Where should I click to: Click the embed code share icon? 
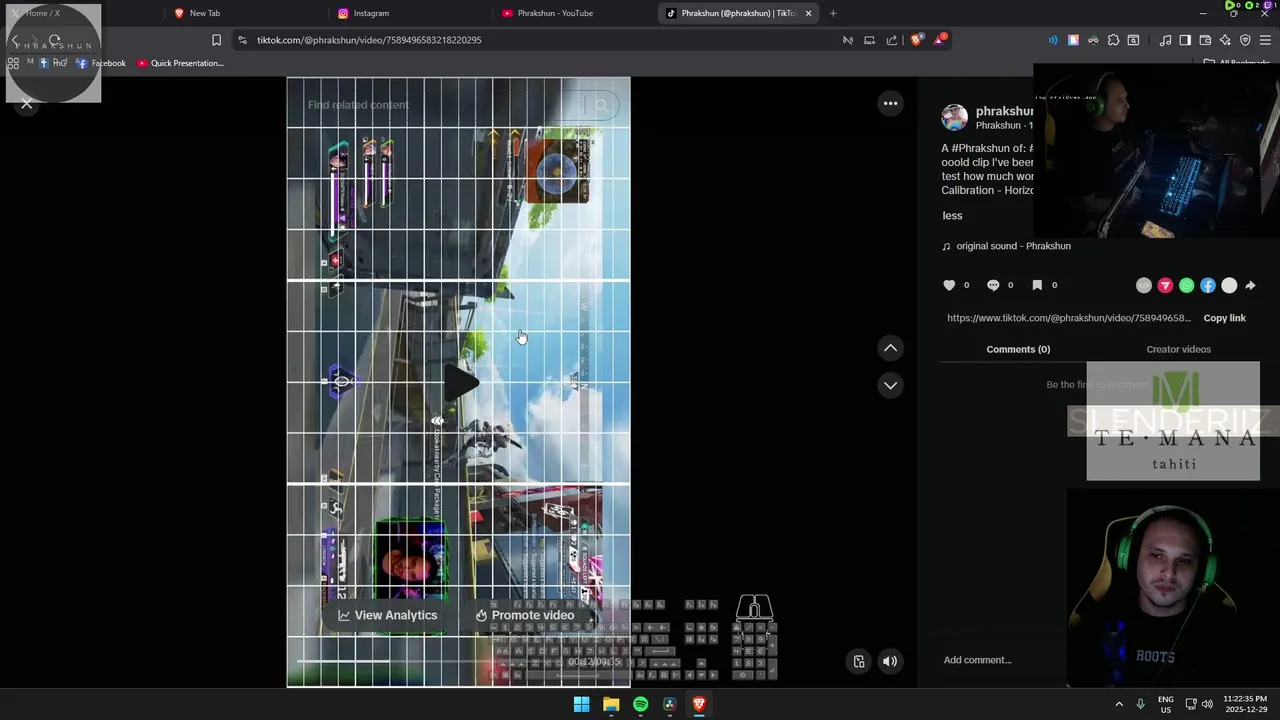1144,286
